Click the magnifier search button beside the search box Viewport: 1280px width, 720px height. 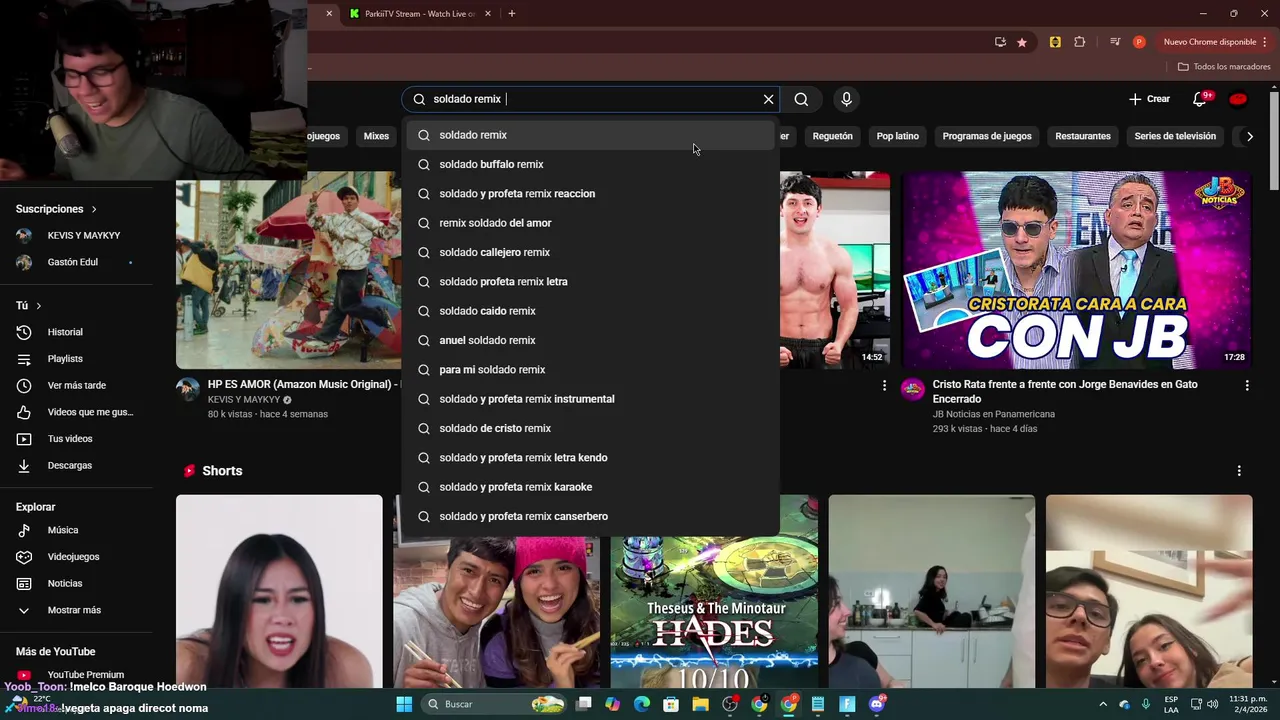[x=801, y=99]
